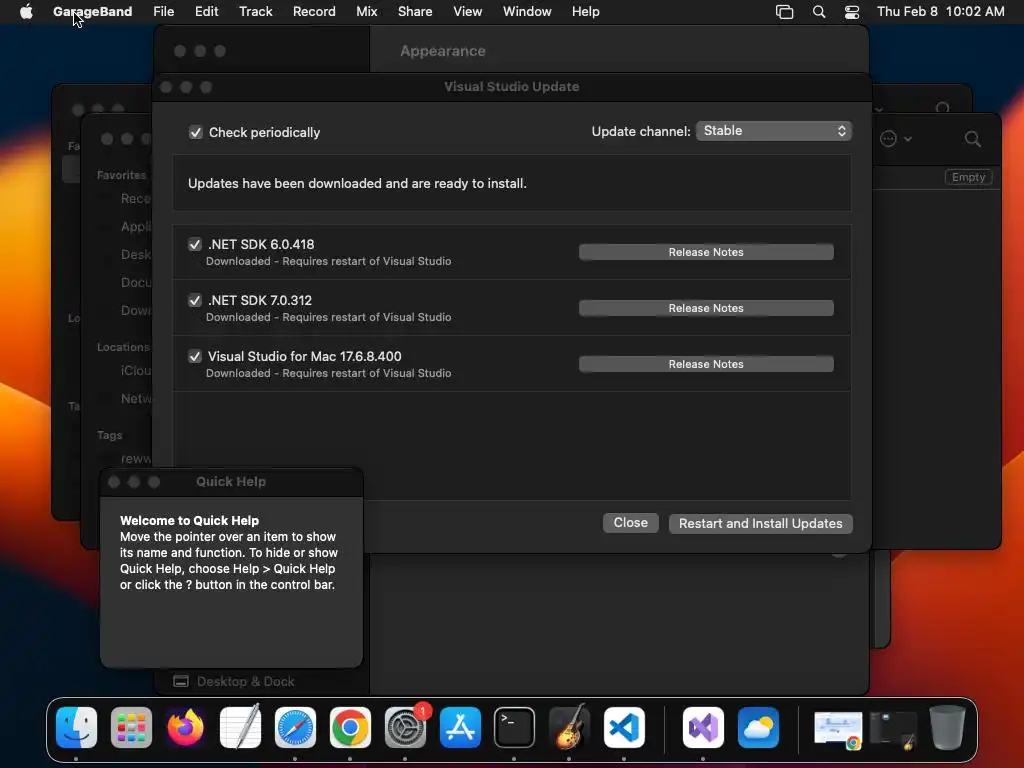Click the date and time in menu bar
The width and height of the screenshot is (1024, 768).
coord(940,11)
